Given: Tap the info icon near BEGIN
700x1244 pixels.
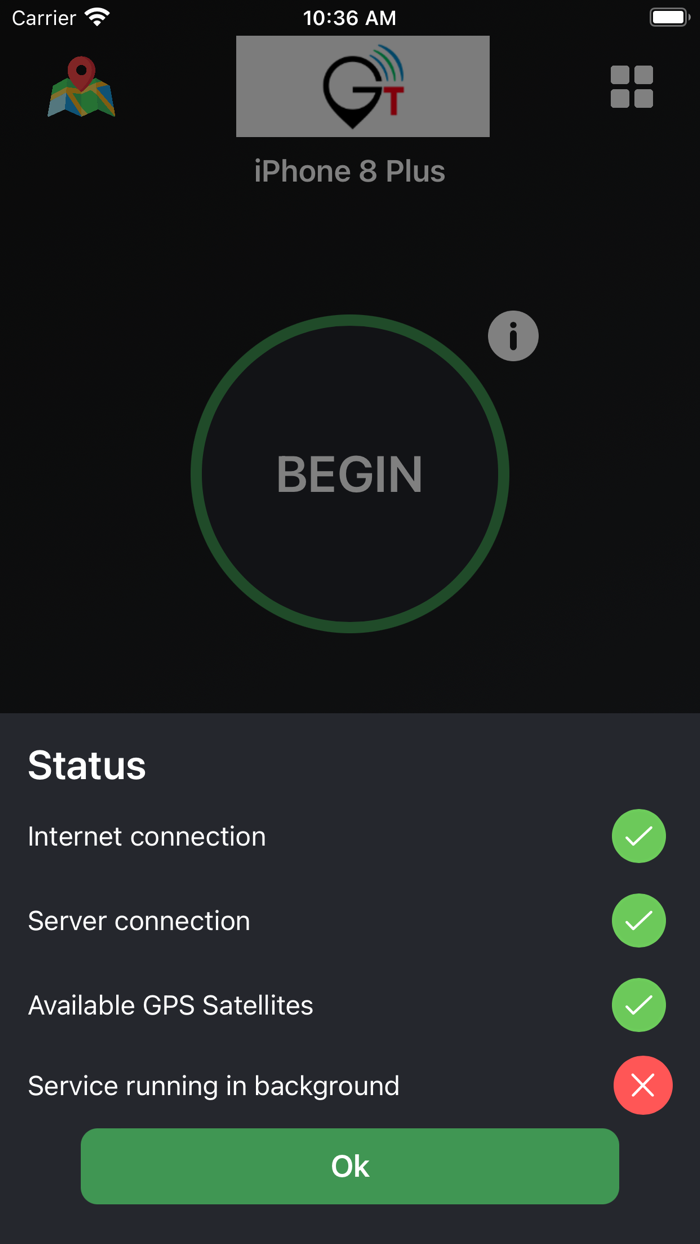Looking at the screenshot, I should 513,336.
